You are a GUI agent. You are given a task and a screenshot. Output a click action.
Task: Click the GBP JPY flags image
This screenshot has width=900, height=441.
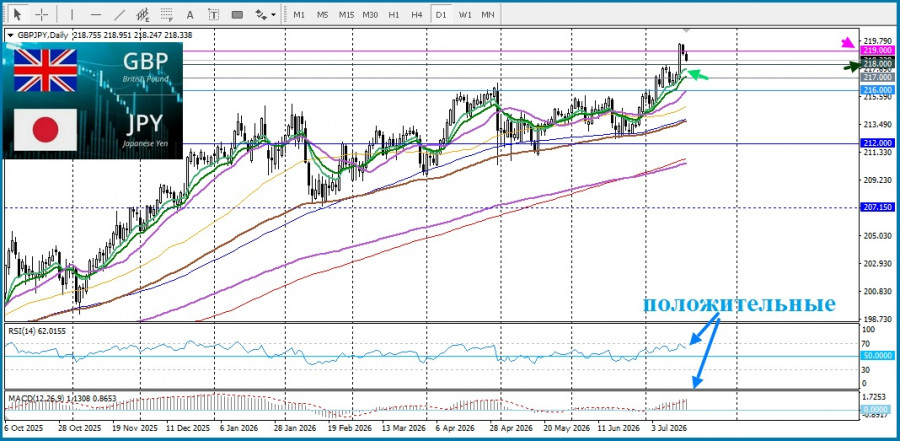tap(93, 100)
